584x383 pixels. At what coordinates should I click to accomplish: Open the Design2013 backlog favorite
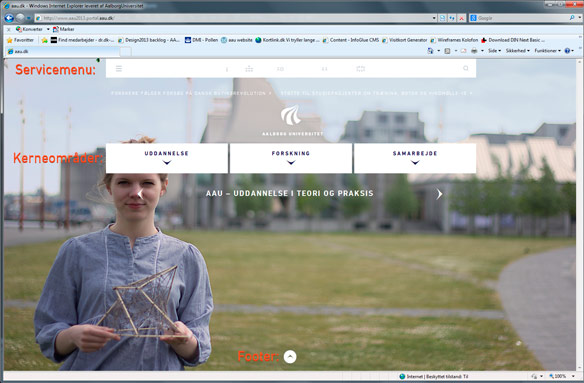tap(149, 40)
